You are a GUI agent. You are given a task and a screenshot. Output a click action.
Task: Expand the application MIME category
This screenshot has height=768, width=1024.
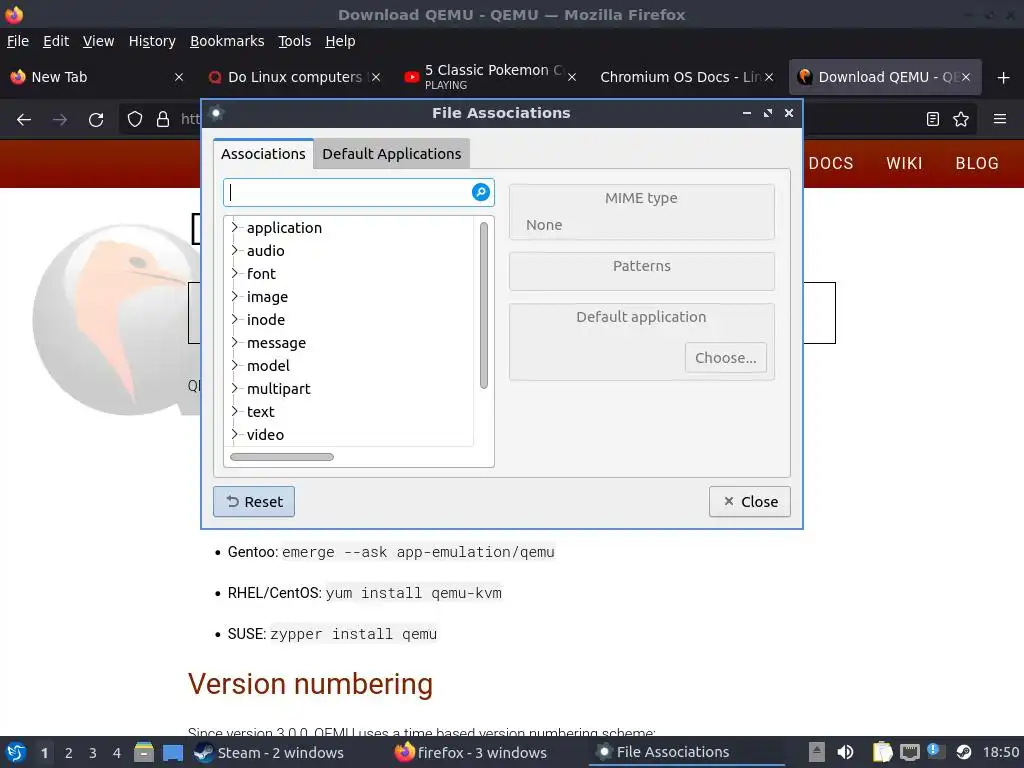[234, 227]
